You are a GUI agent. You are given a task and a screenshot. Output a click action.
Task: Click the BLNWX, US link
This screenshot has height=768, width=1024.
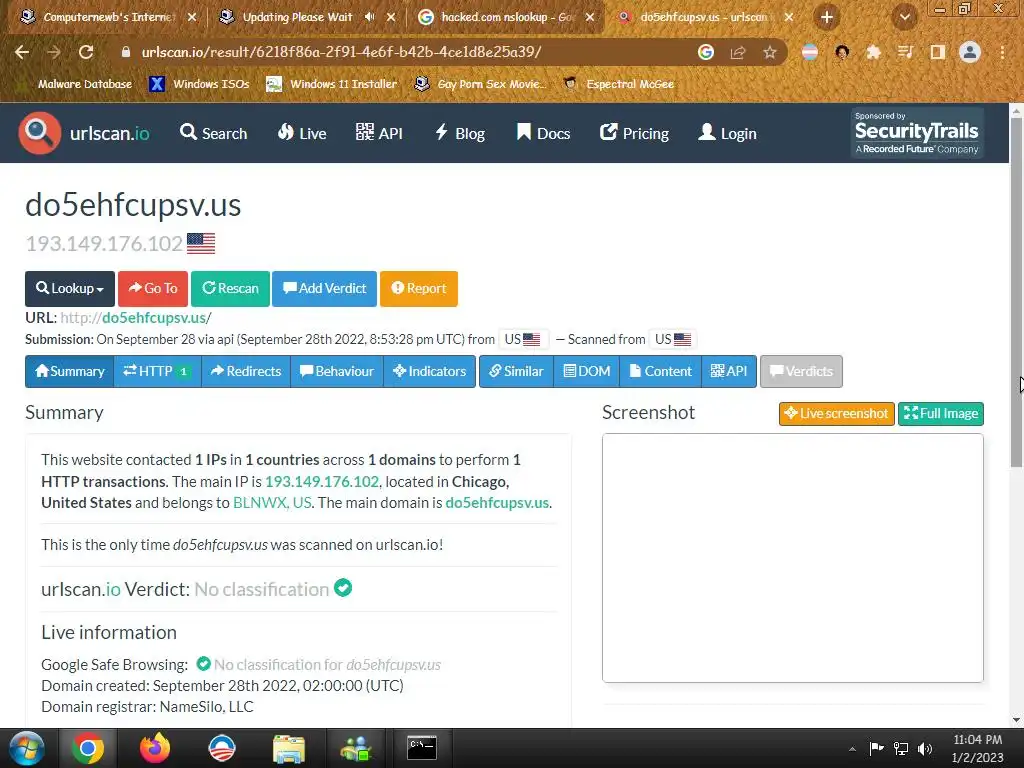tap(272, 503)
